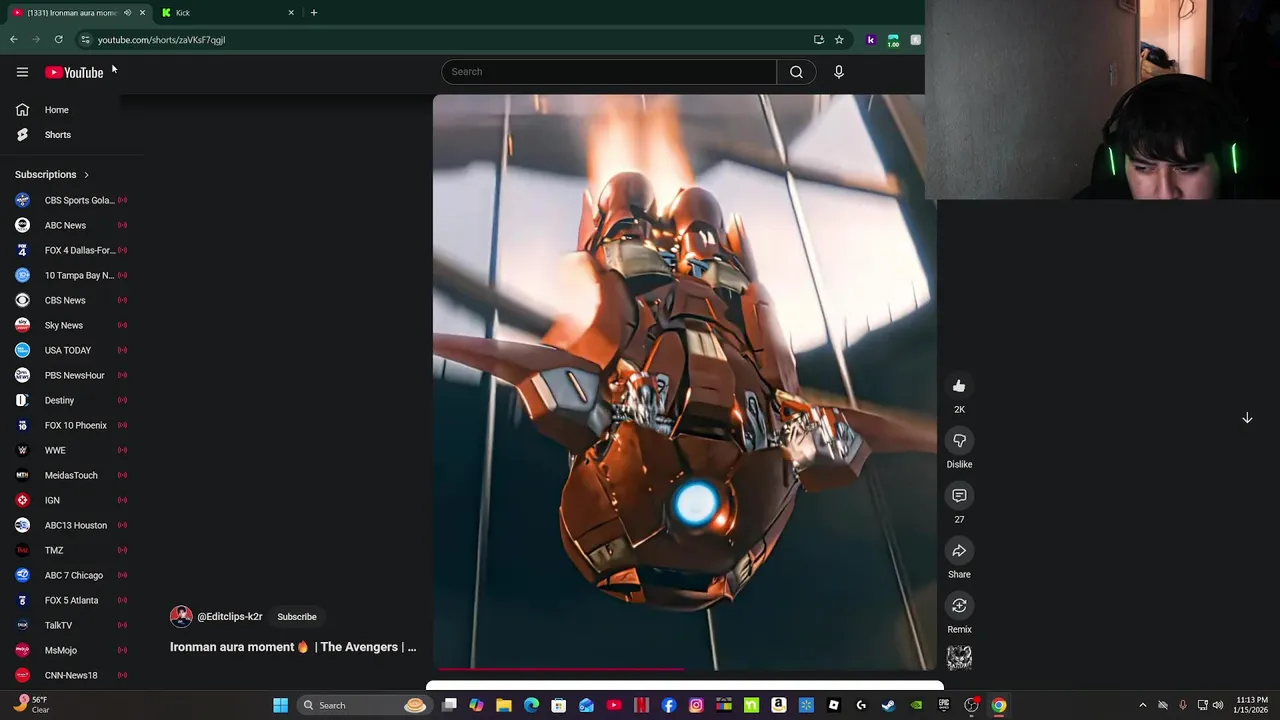Image resolution: width=1280 pixels, height=720 pixels.
Task: Open IGN channel in sidebar
Action: [x=72, y=500]
